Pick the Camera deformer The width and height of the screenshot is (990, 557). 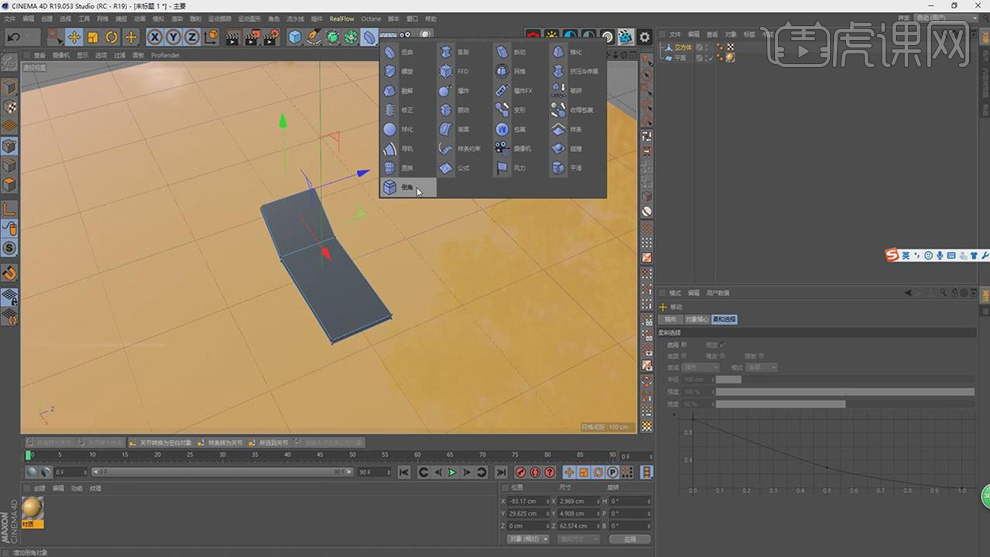513,148
